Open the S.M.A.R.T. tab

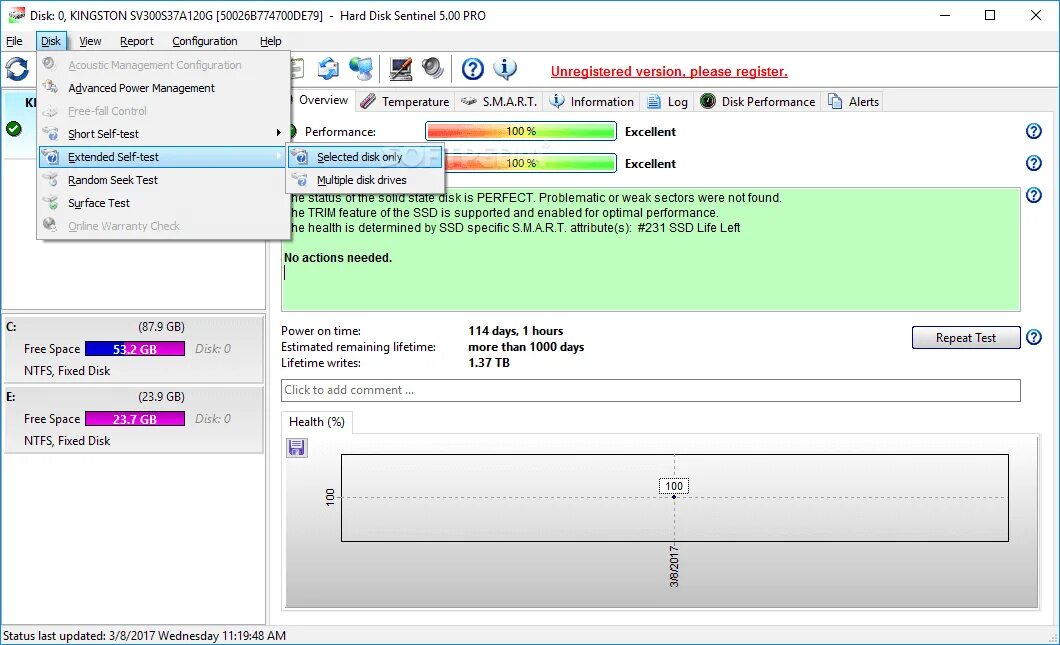coord(499,101)
